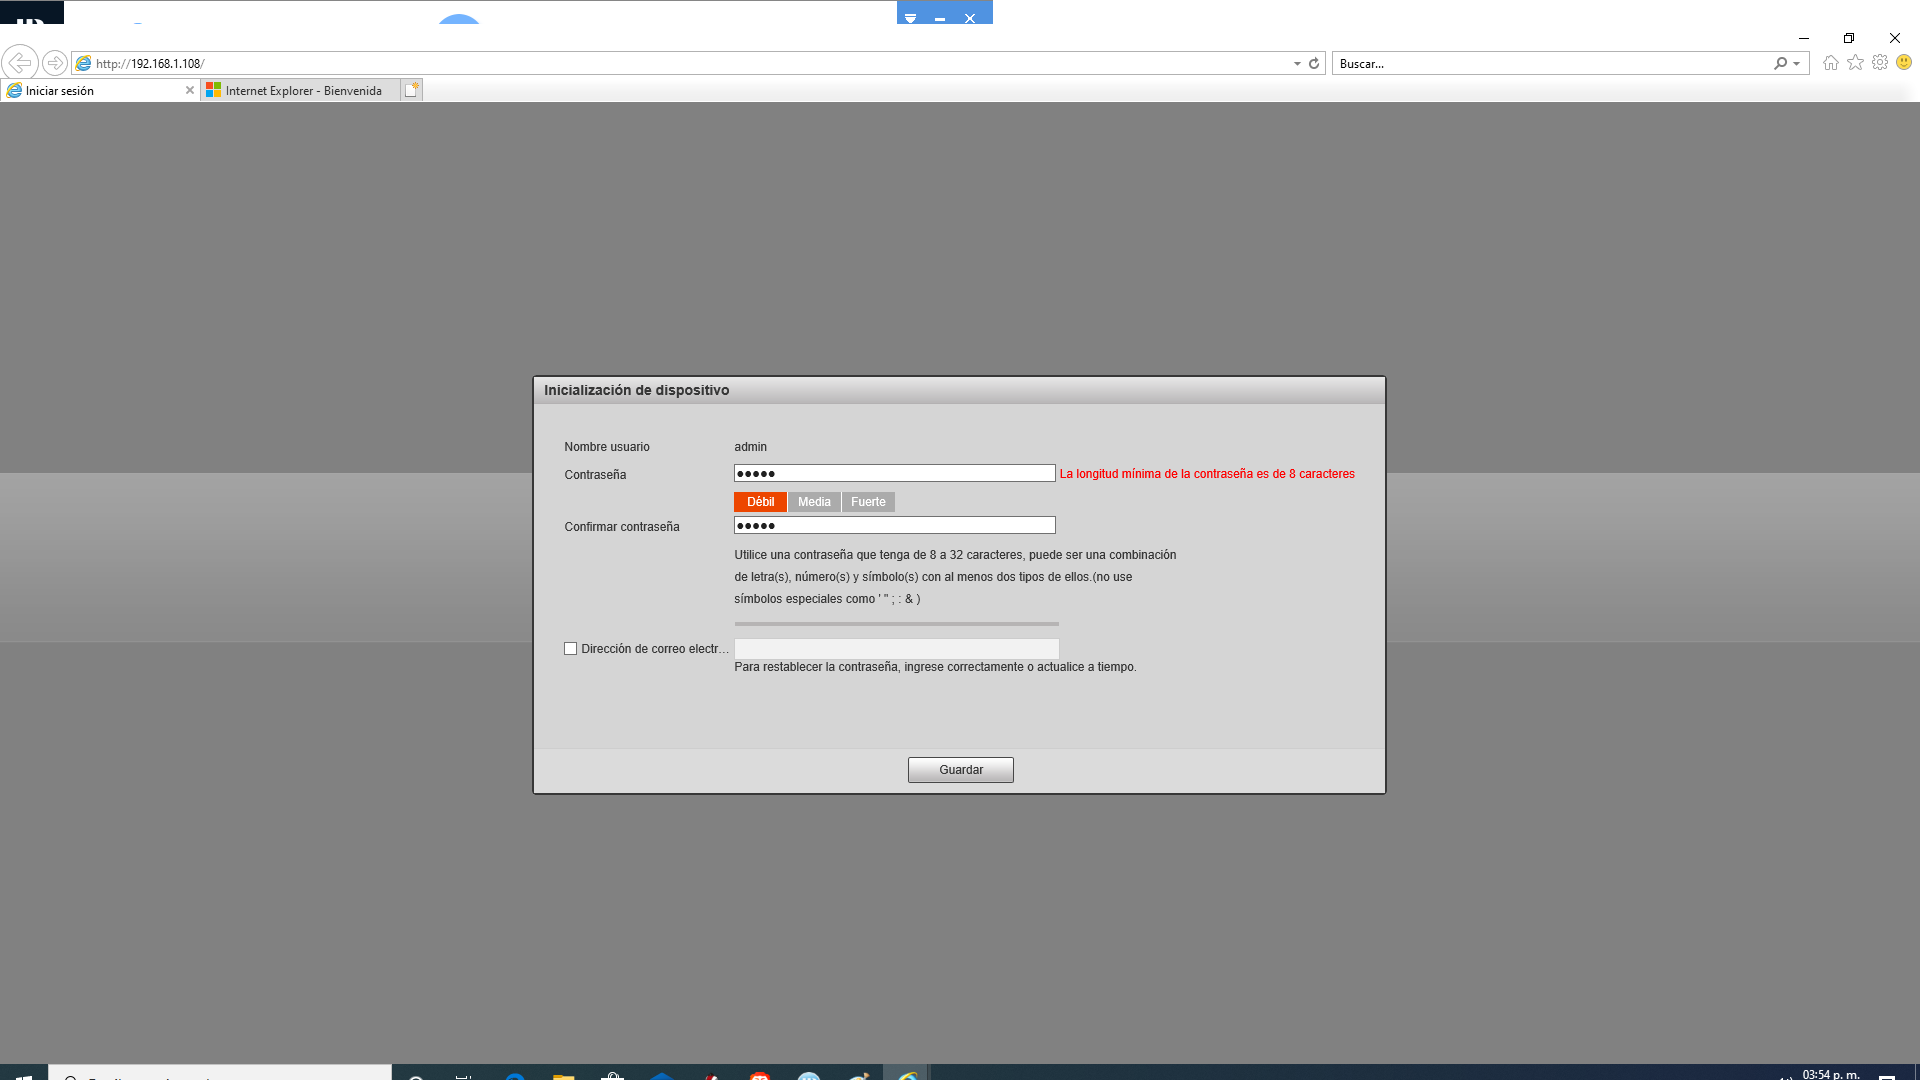The height and width of the screenshot is (1080, 1920).
Task: Click the Buscar search box
Action: (x=1550, y=63)
